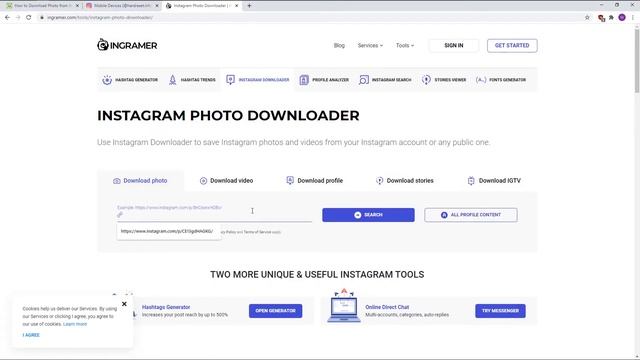Close the Instagram Photo Downloader tab
Image resolution: width=640 pixels, height=360 pixels.
[236, 6]
